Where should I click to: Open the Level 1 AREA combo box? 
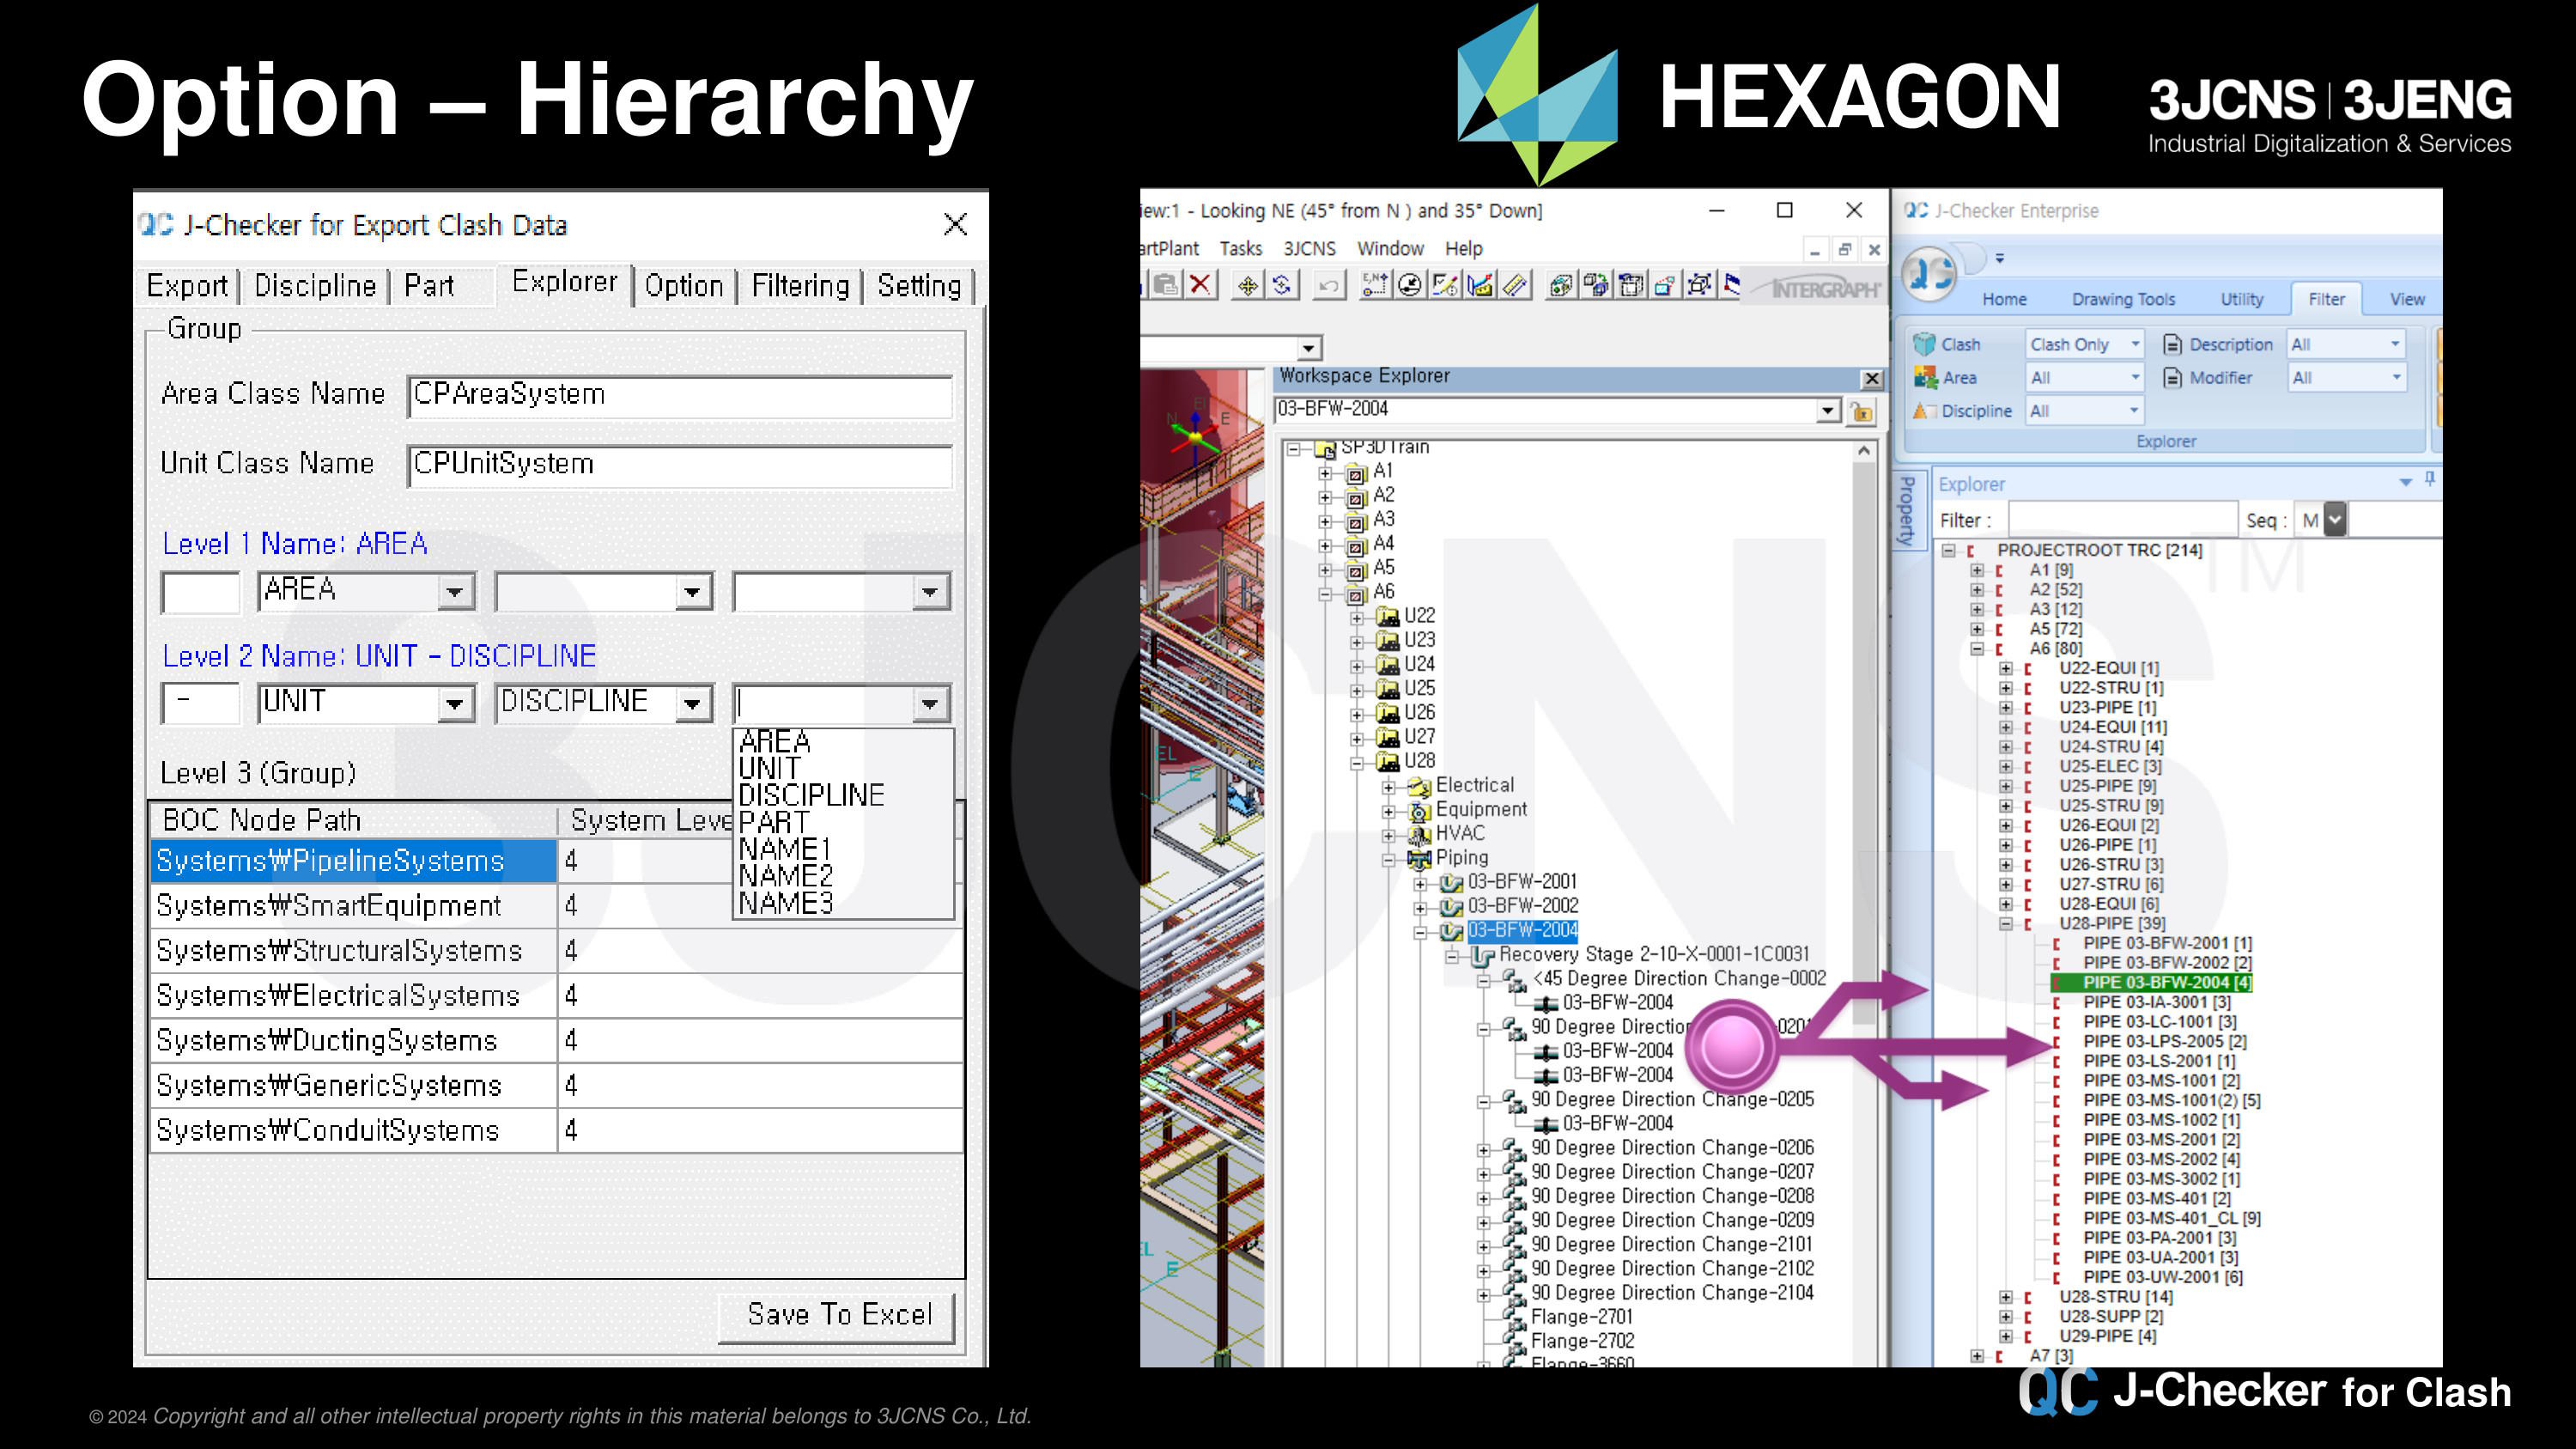pyautogui.click(x=454, y=592)
